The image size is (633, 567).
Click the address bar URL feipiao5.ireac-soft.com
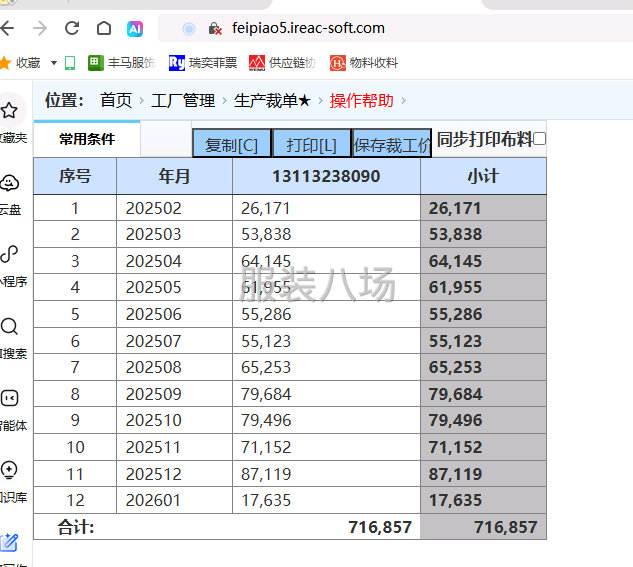(308, 28)
